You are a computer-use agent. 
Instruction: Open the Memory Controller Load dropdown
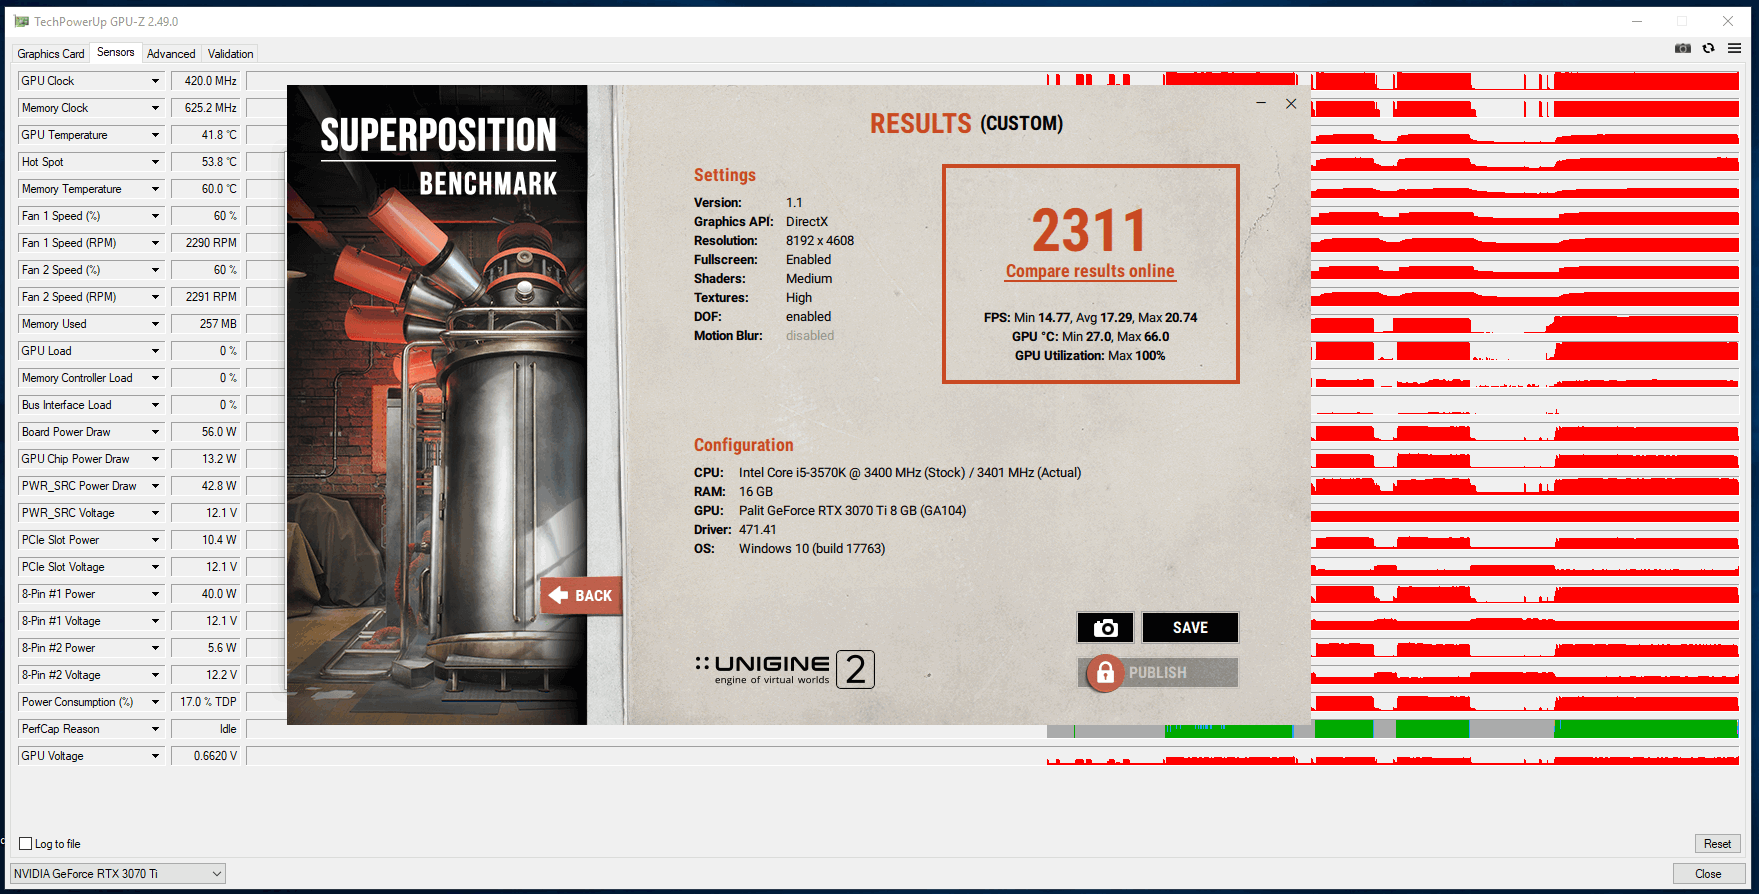point(155,378)
